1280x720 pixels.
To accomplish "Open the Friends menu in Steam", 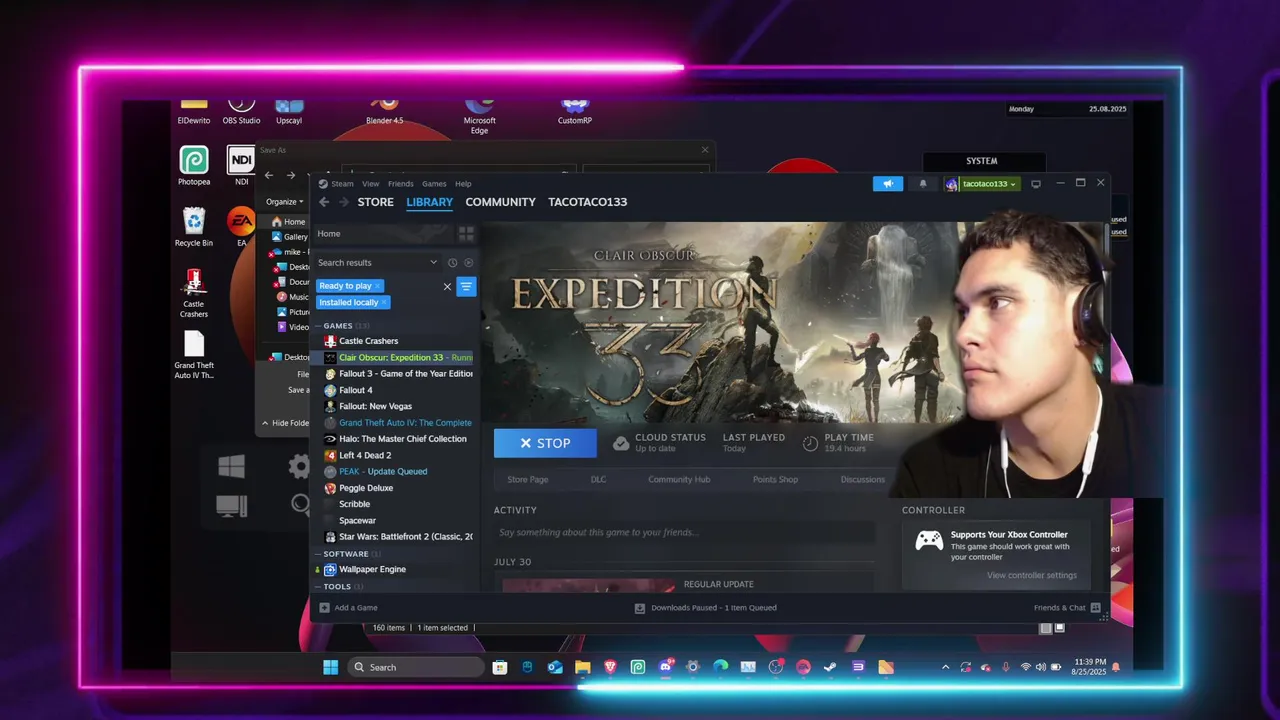I will click(400, 184).
